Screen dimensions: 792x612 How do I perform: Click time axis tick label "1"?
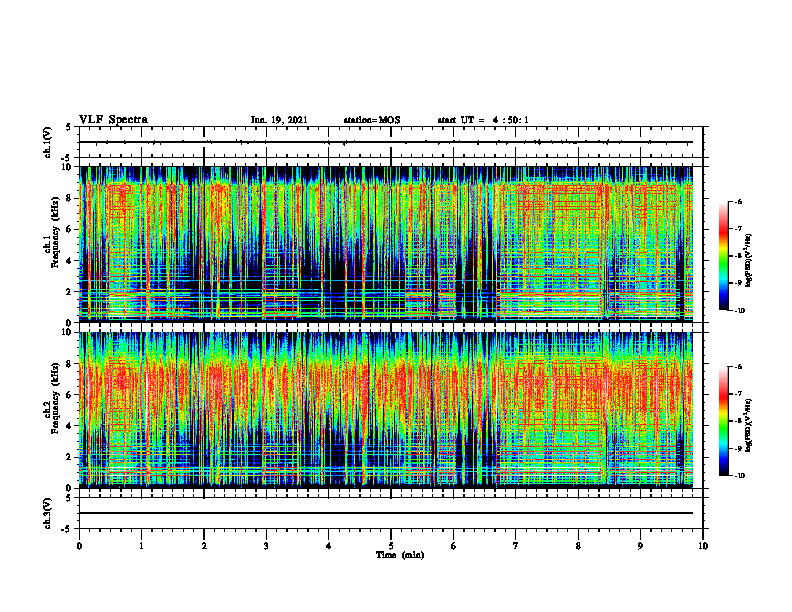point(141,545)
